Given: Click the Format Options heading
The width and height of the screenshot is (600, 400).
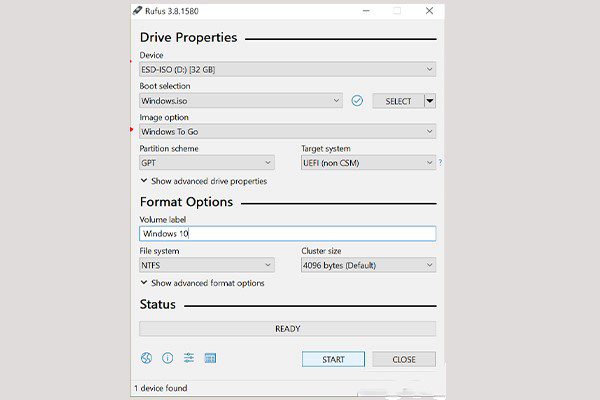Looking at the screenshot, I should [186, 202].
